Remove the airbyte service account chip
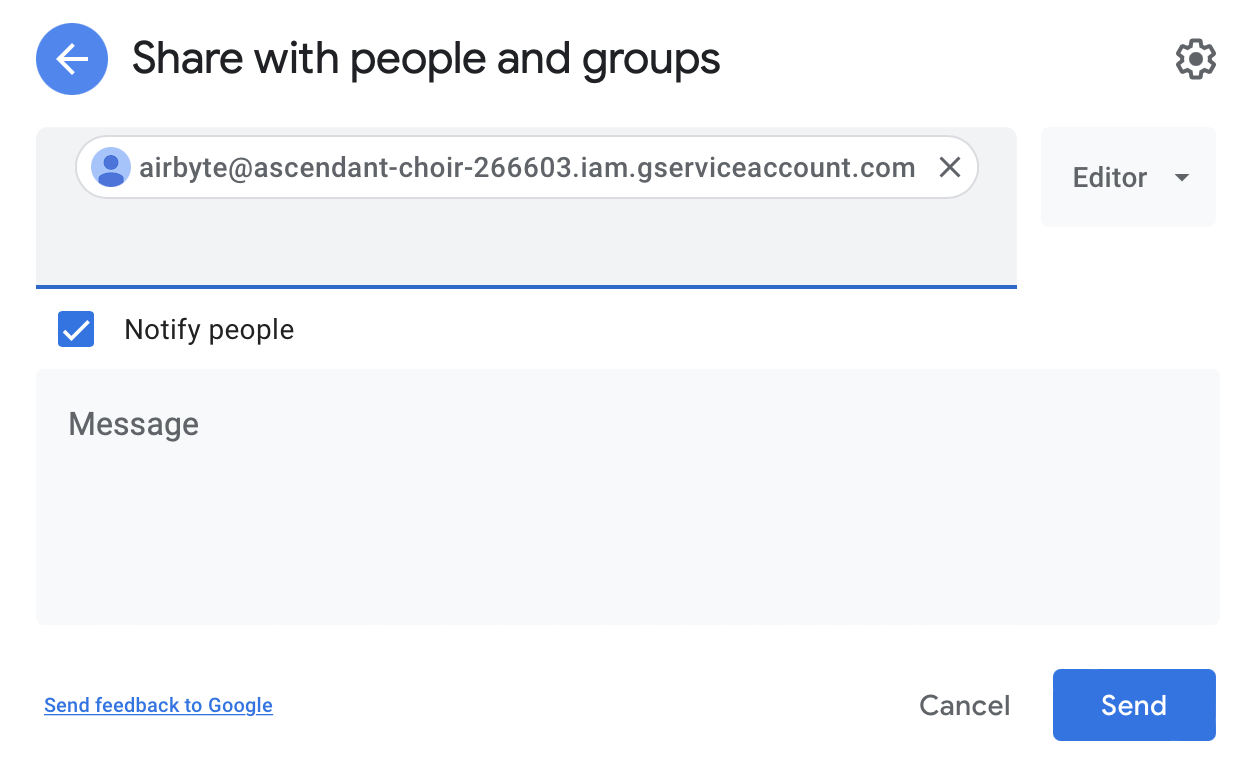This screenshot has width=1252, height=760. click(x=950, y=167)
